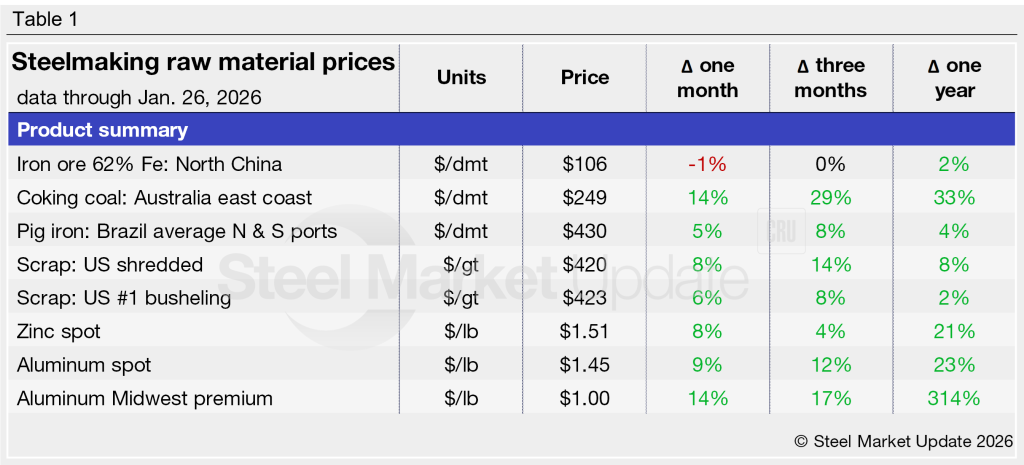Select the 314% one-year change value

pos(954,398)
